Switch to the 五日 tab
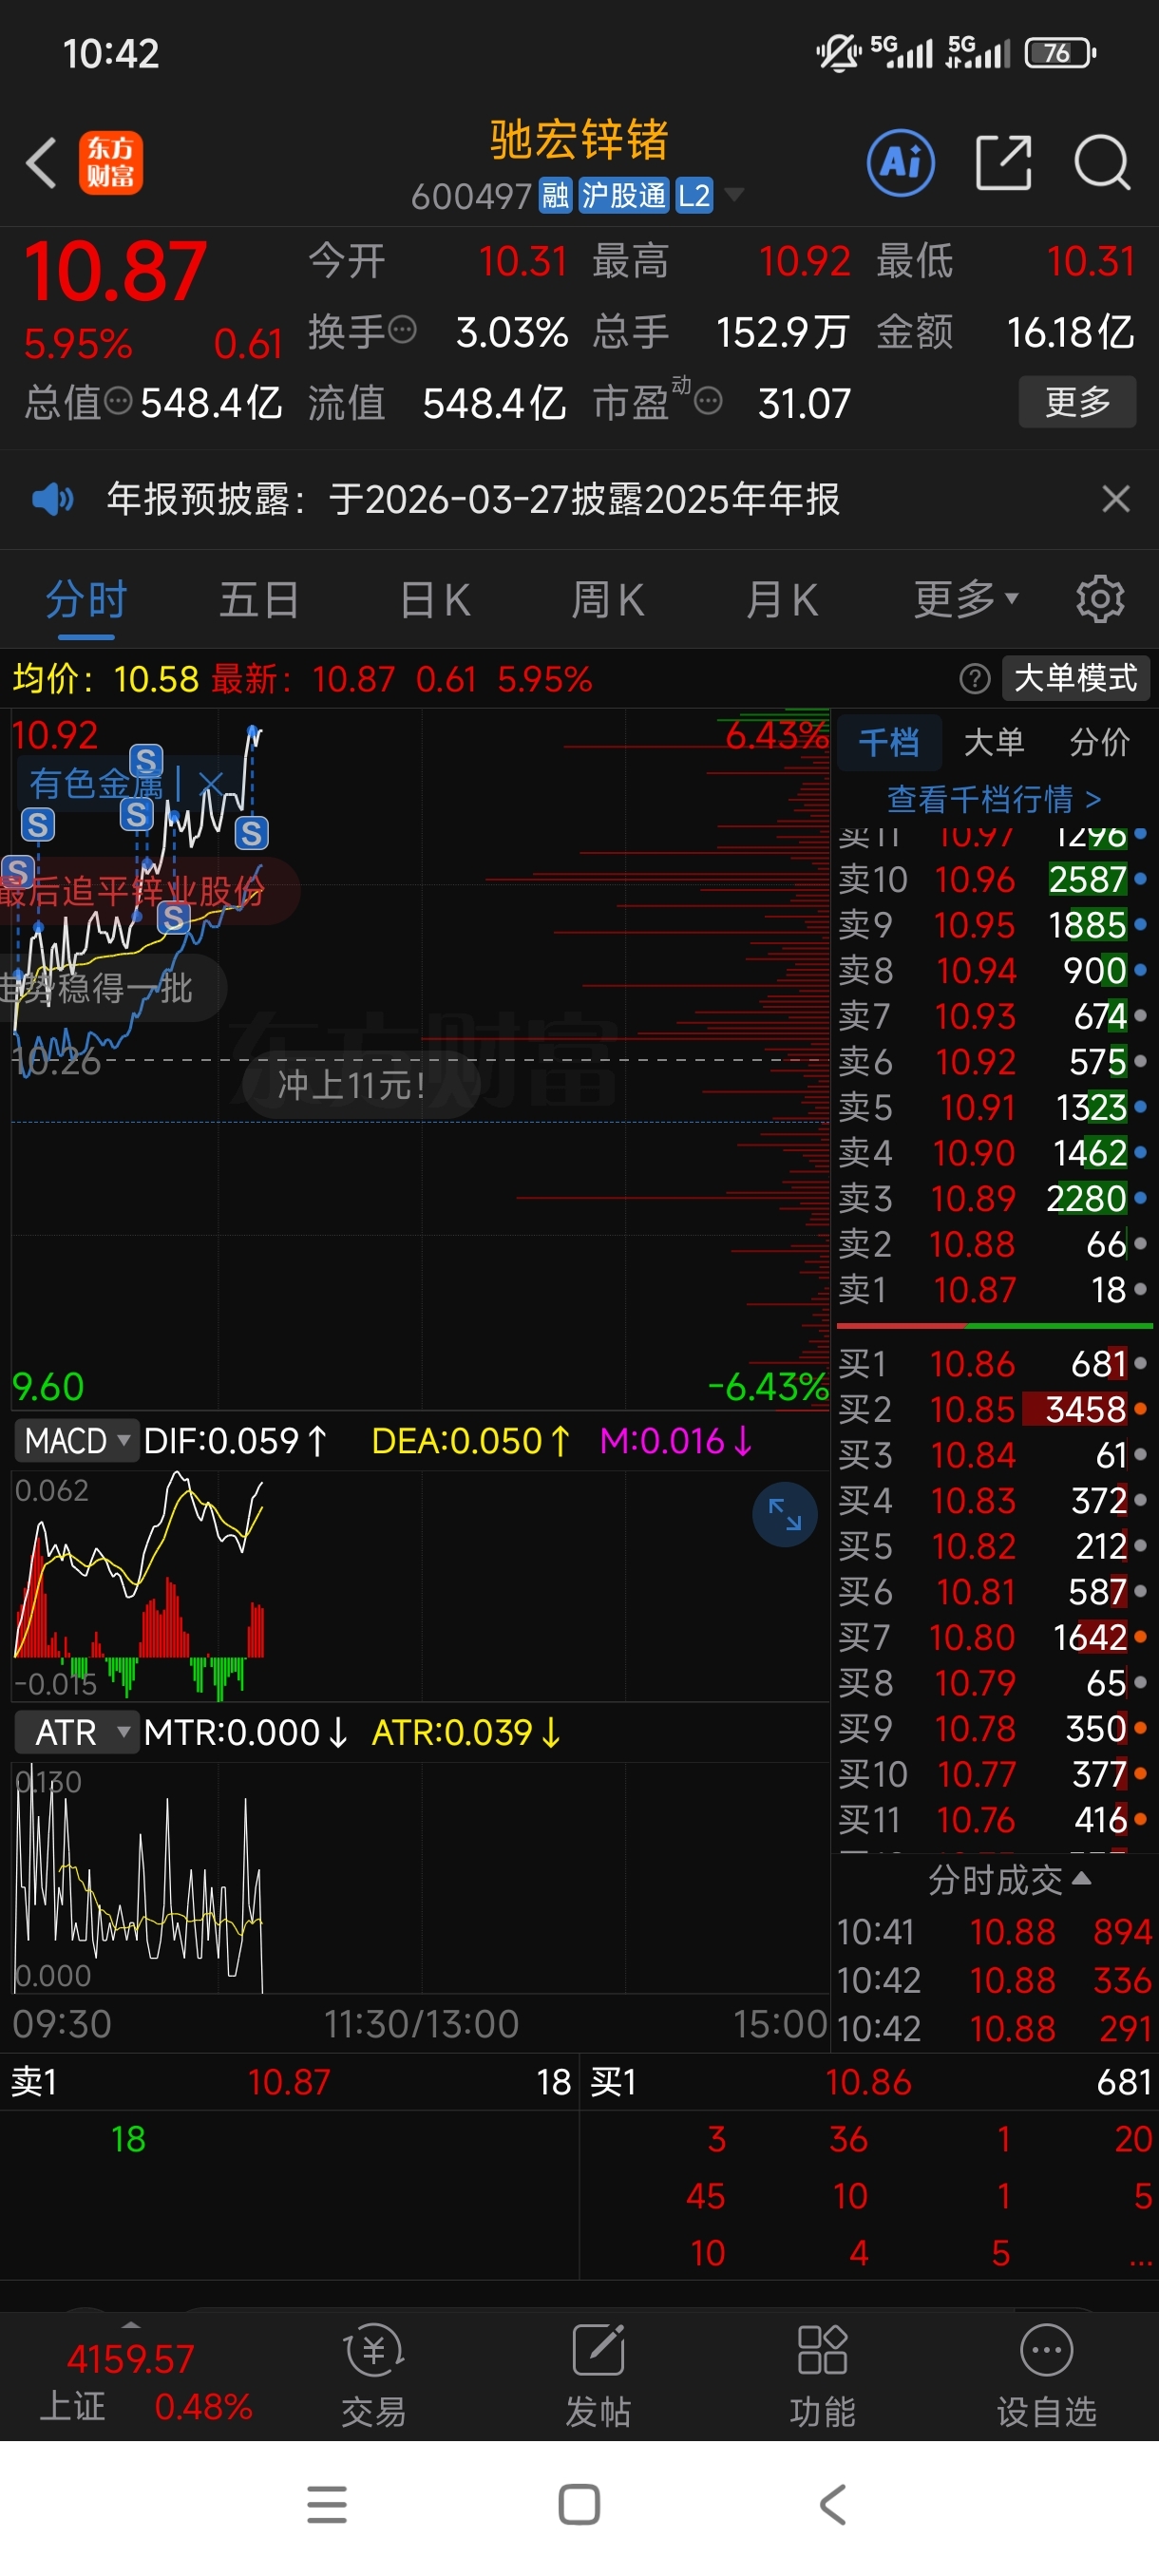The height and width of the screenshot is (2576, 1159). coord(259,600)
